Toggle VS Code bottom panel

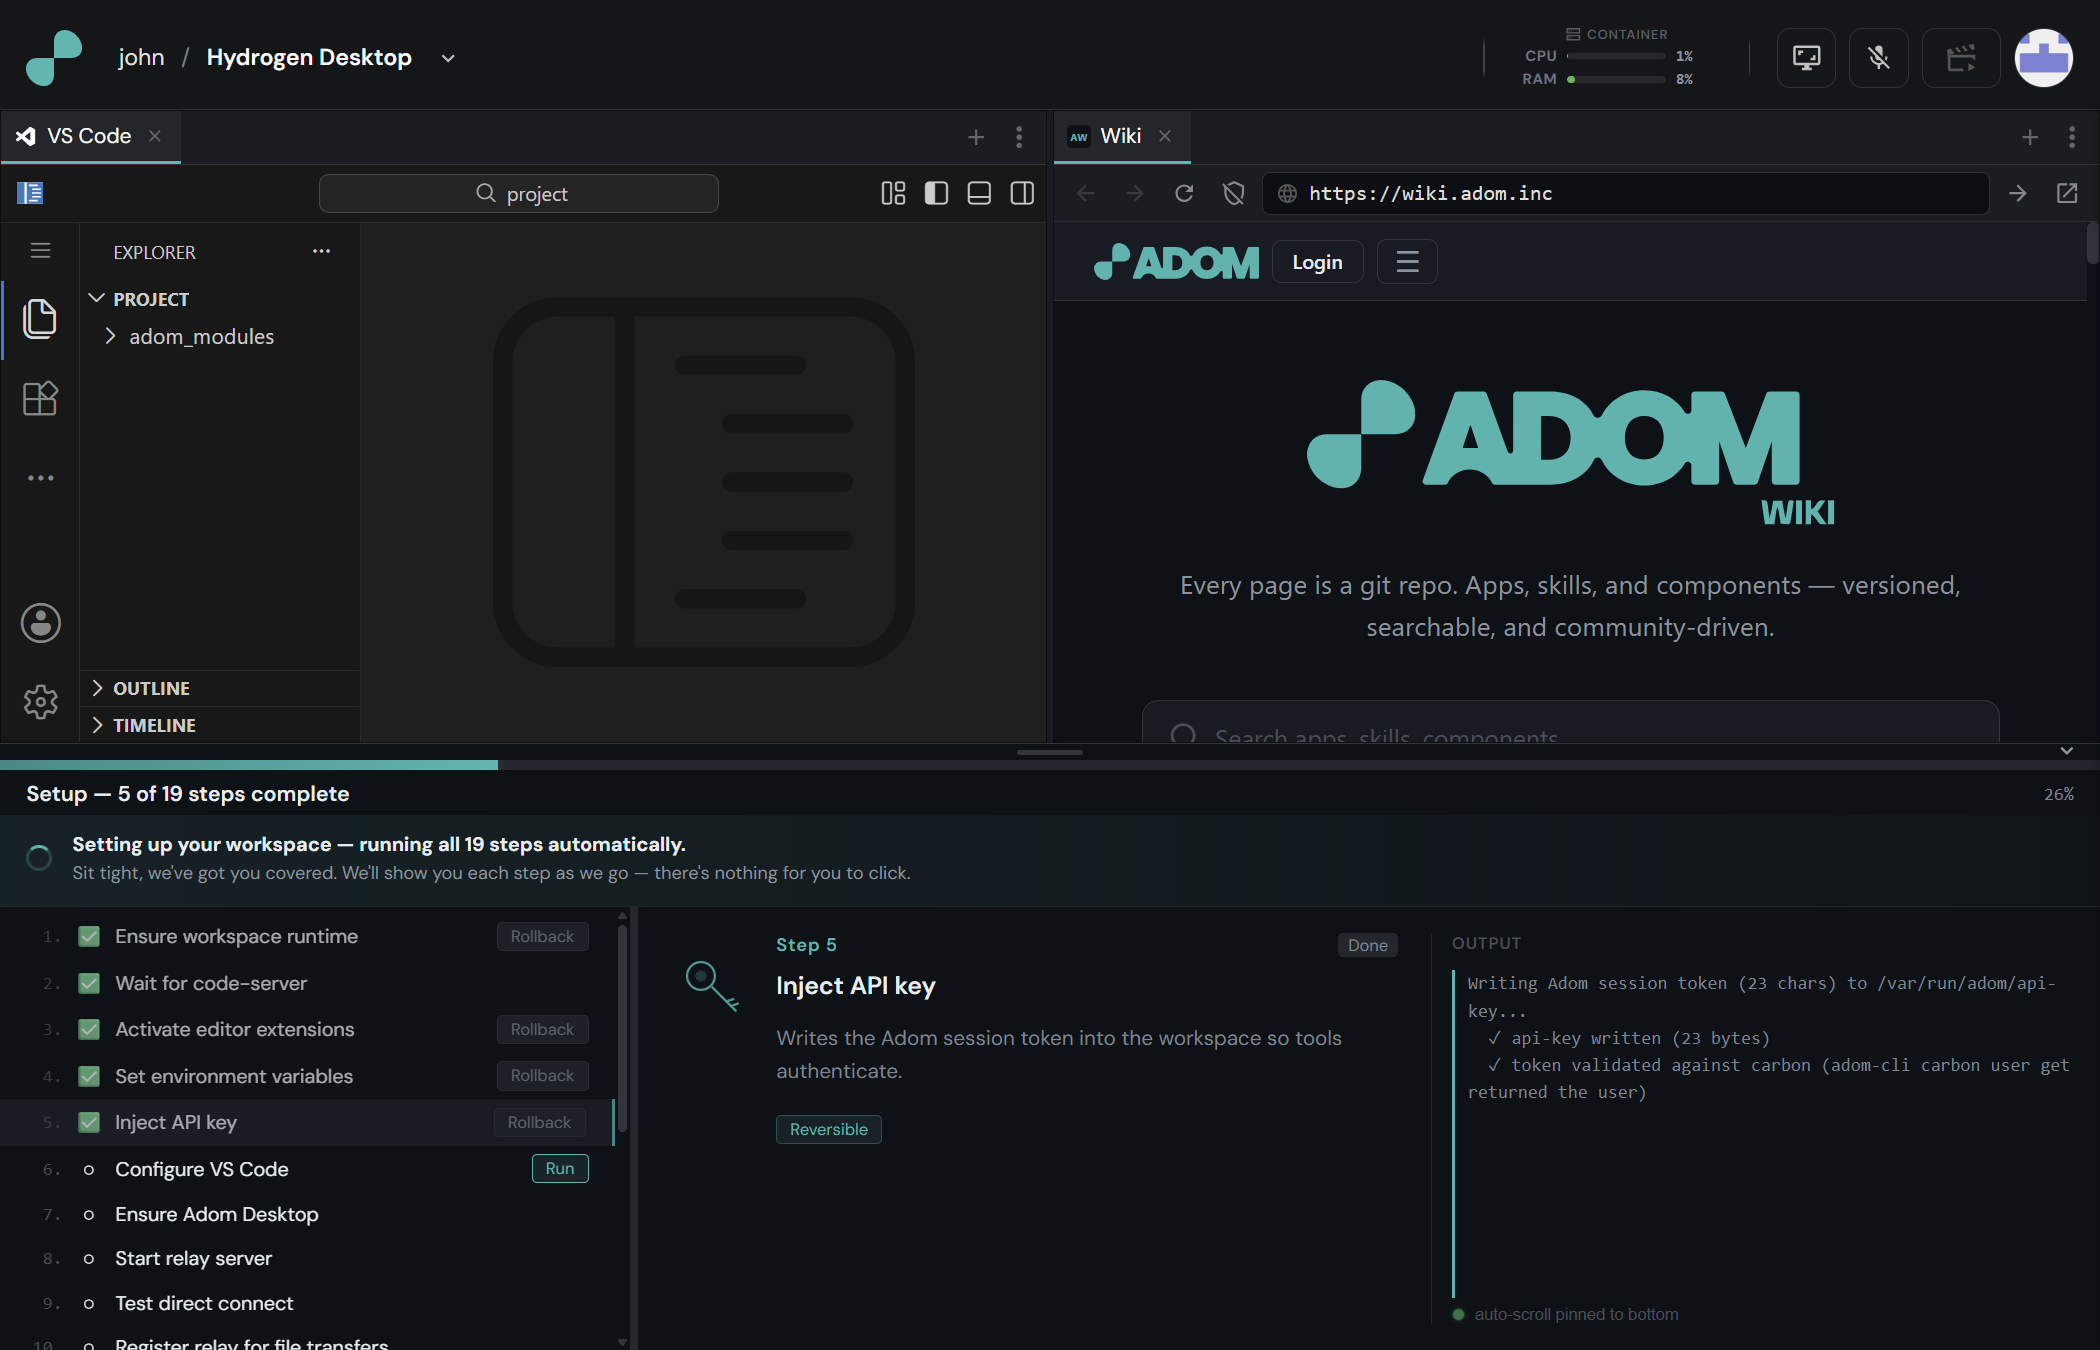(979, 193)
